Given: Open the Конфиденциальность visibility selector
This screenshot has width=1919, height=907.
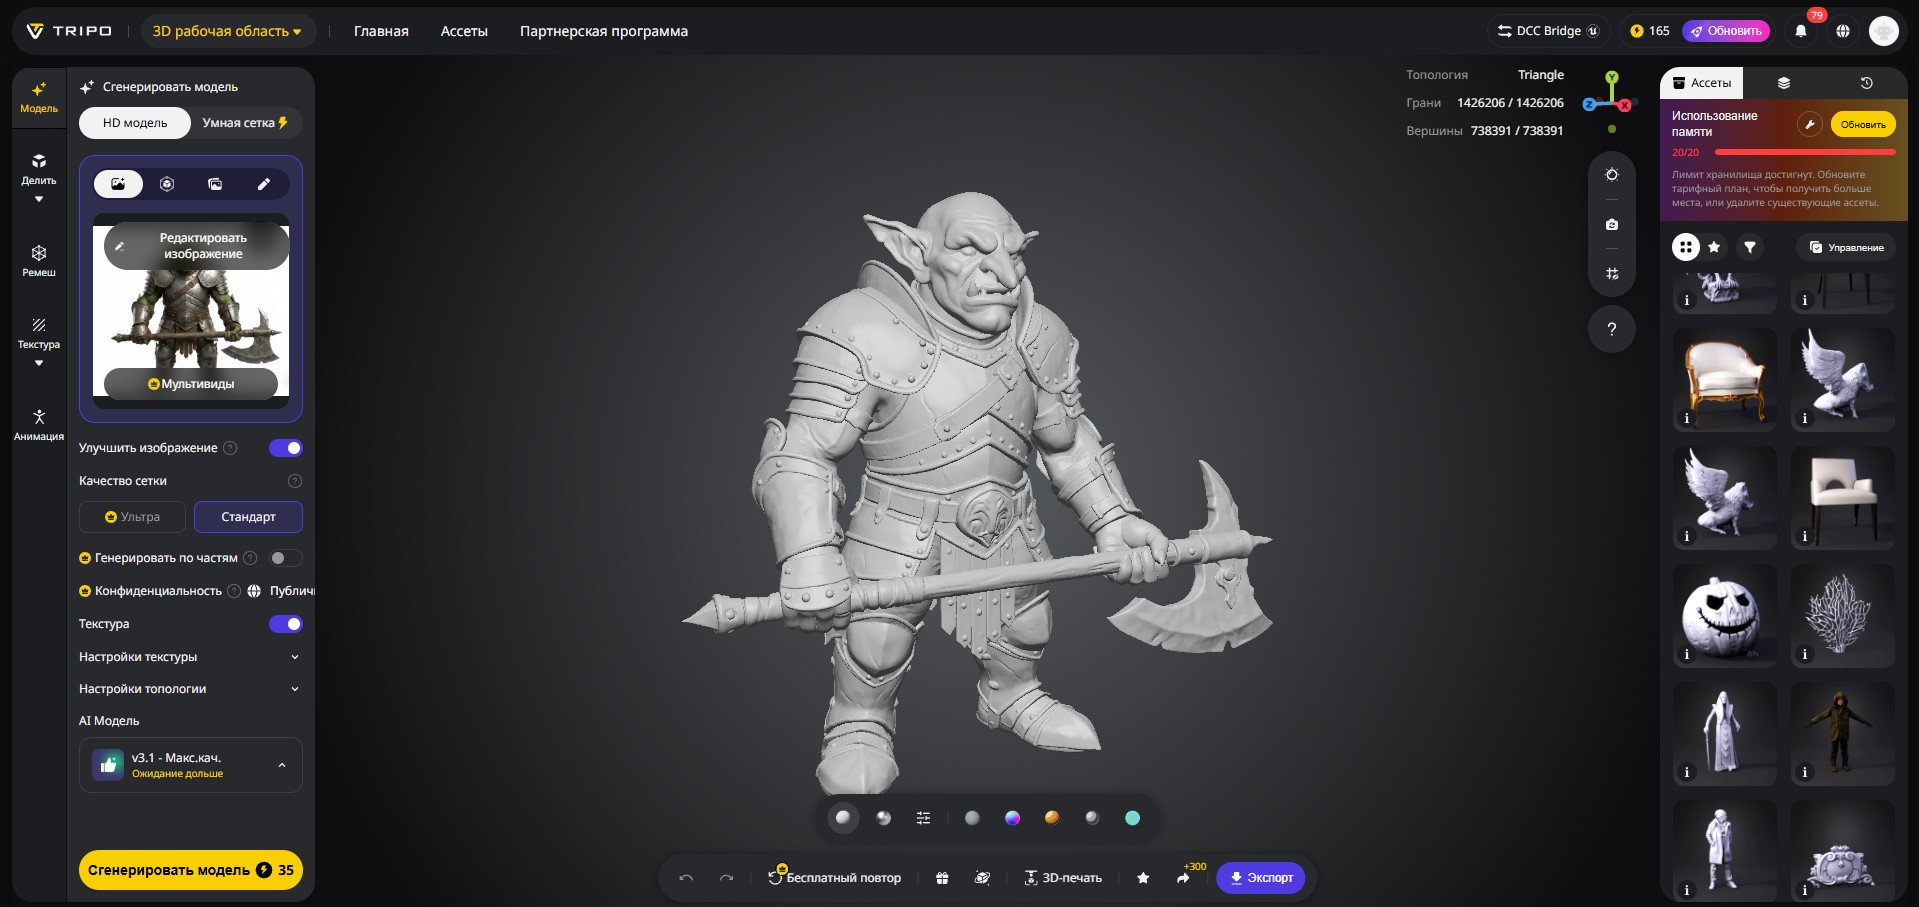Looking at the screenshot, I should [x=281, y=591].
